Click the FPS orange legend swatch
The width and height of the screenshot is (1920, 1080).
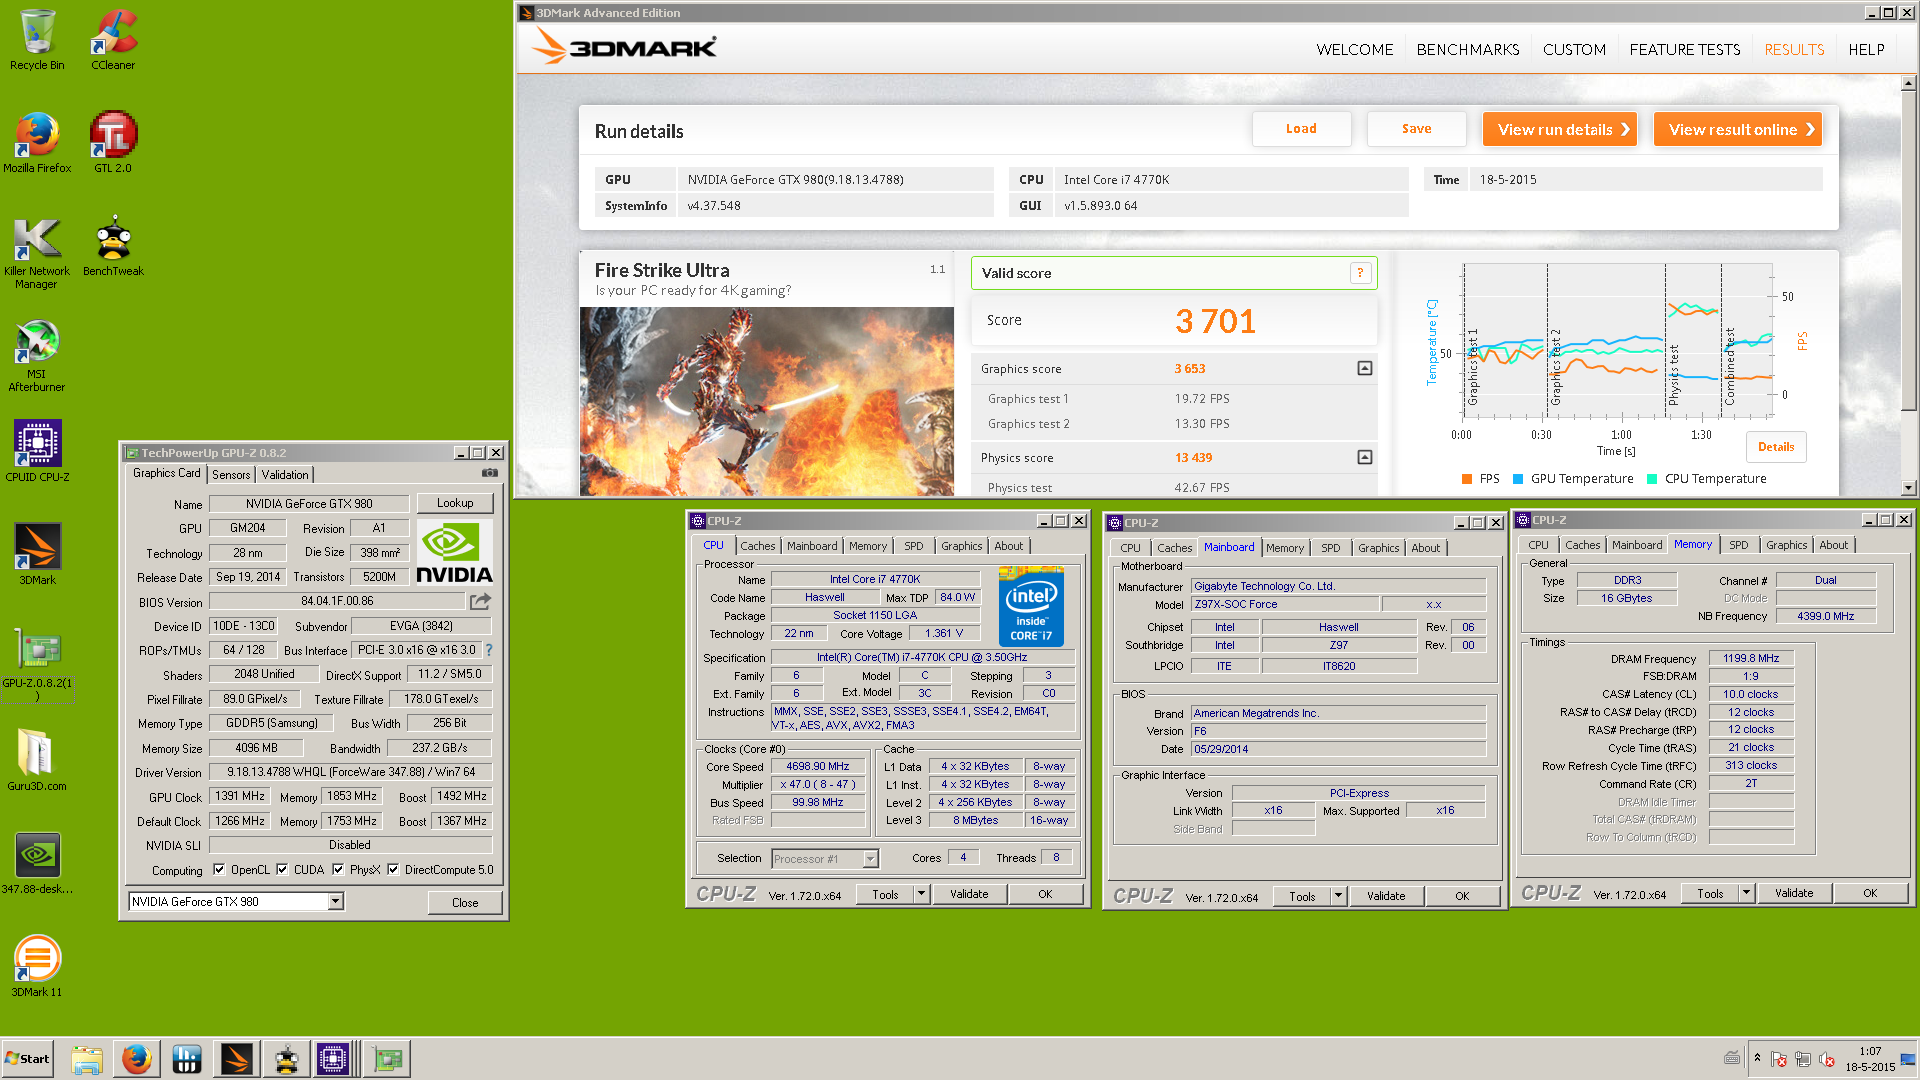(x=1467, y=479)
